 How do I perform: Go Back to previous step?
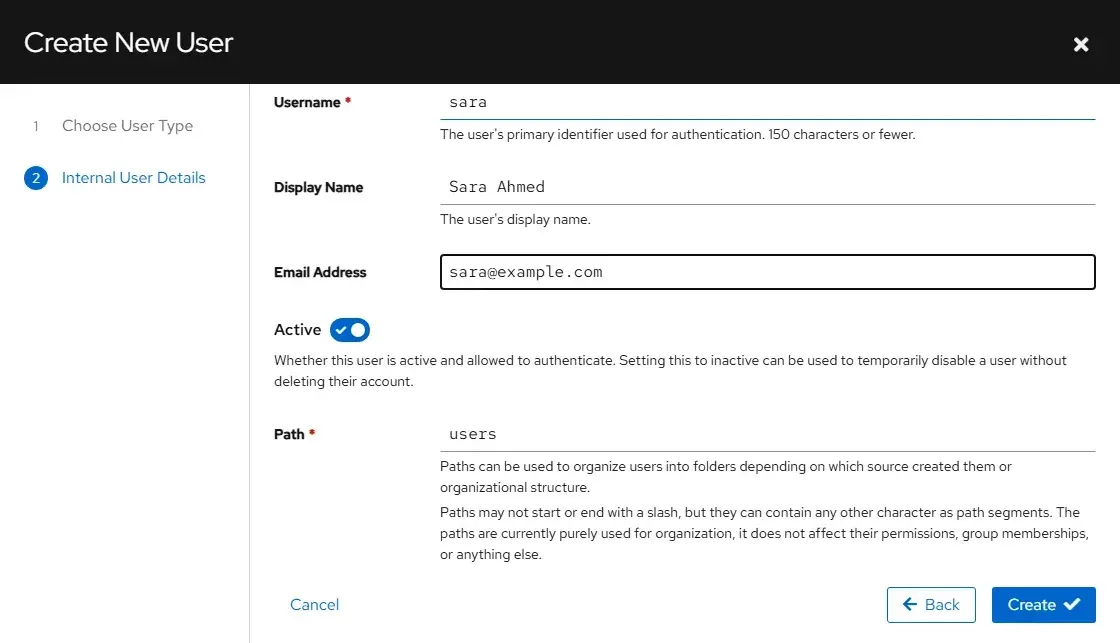(931, 605)
